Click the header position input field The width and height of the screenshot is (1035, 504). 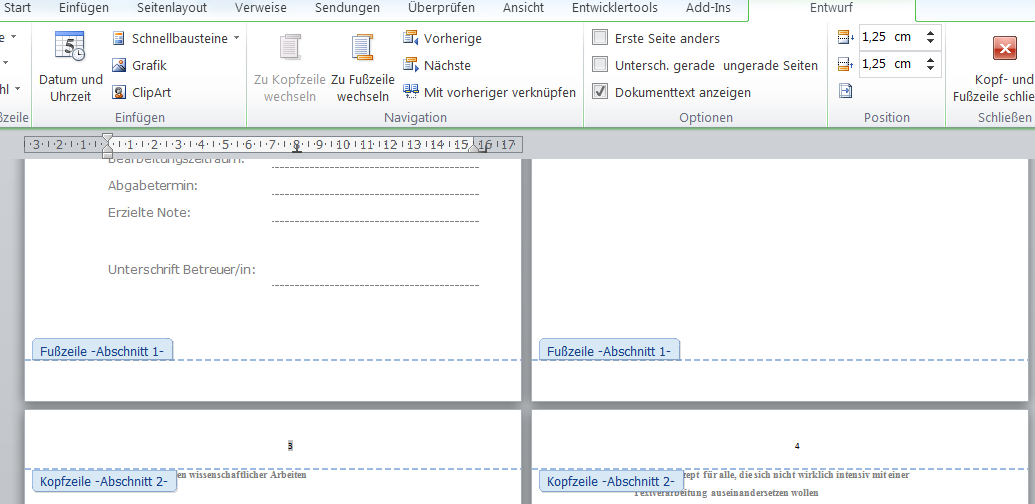891,37
